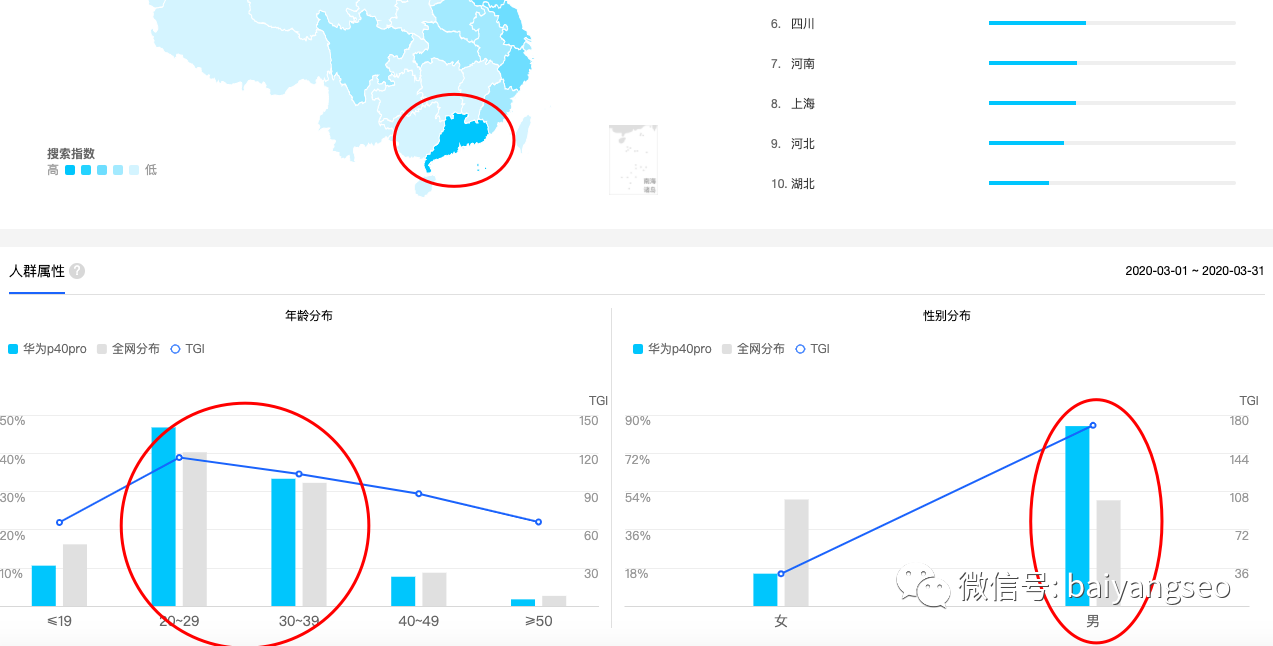The image size is (1273, 646).
Task: Switch to the 人群属性 section tab
Action: [36, 270]
